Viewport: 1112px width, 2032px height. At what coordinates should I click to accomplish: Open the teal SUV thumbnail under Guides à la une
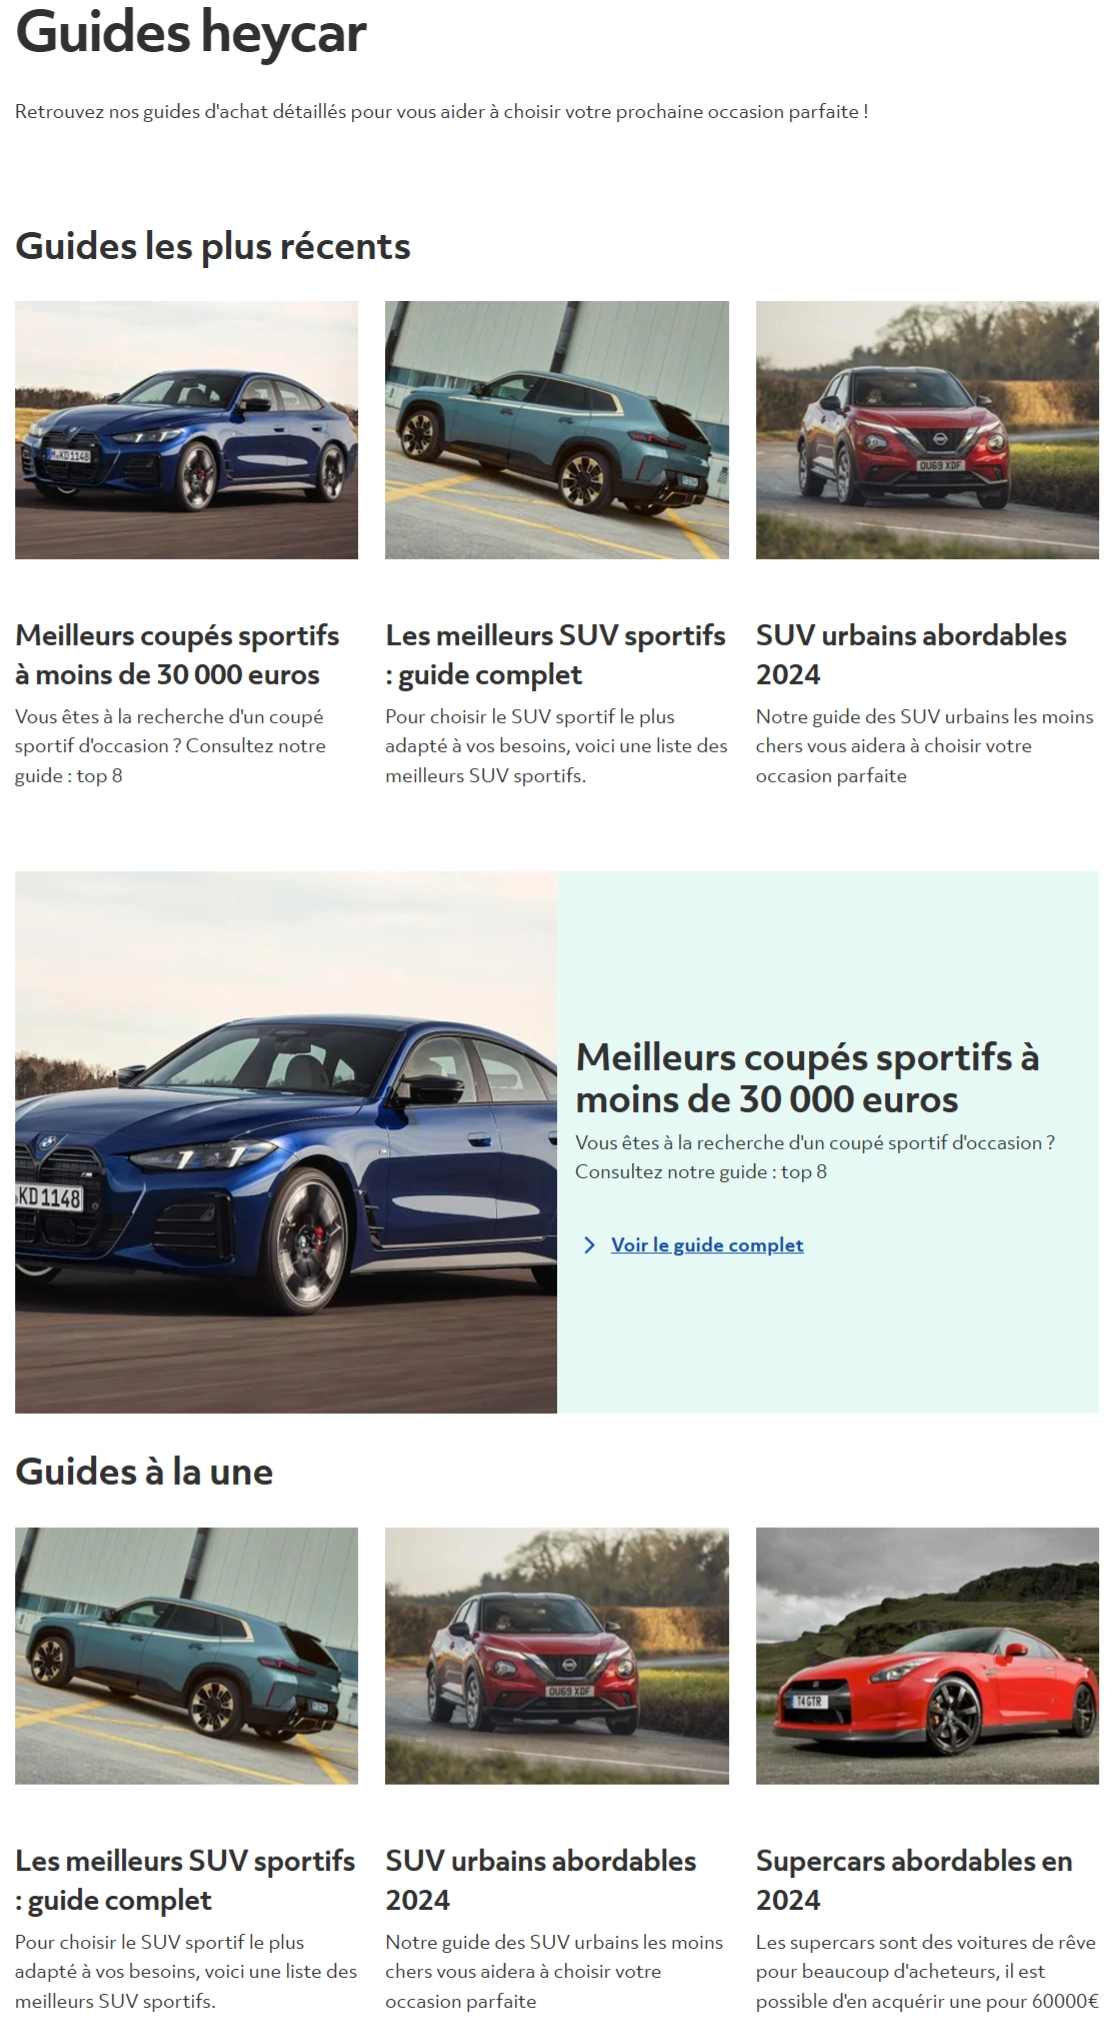point(186,1656)
